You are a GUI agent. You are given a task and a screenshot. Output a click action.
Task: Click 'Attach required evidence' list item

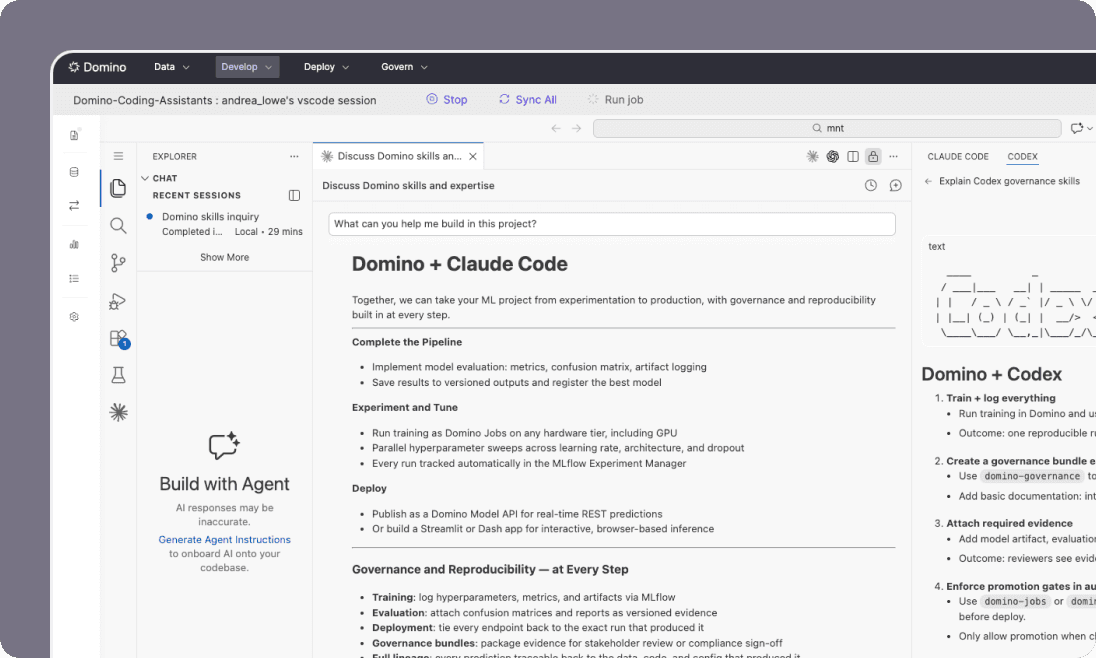point(1009,523)
